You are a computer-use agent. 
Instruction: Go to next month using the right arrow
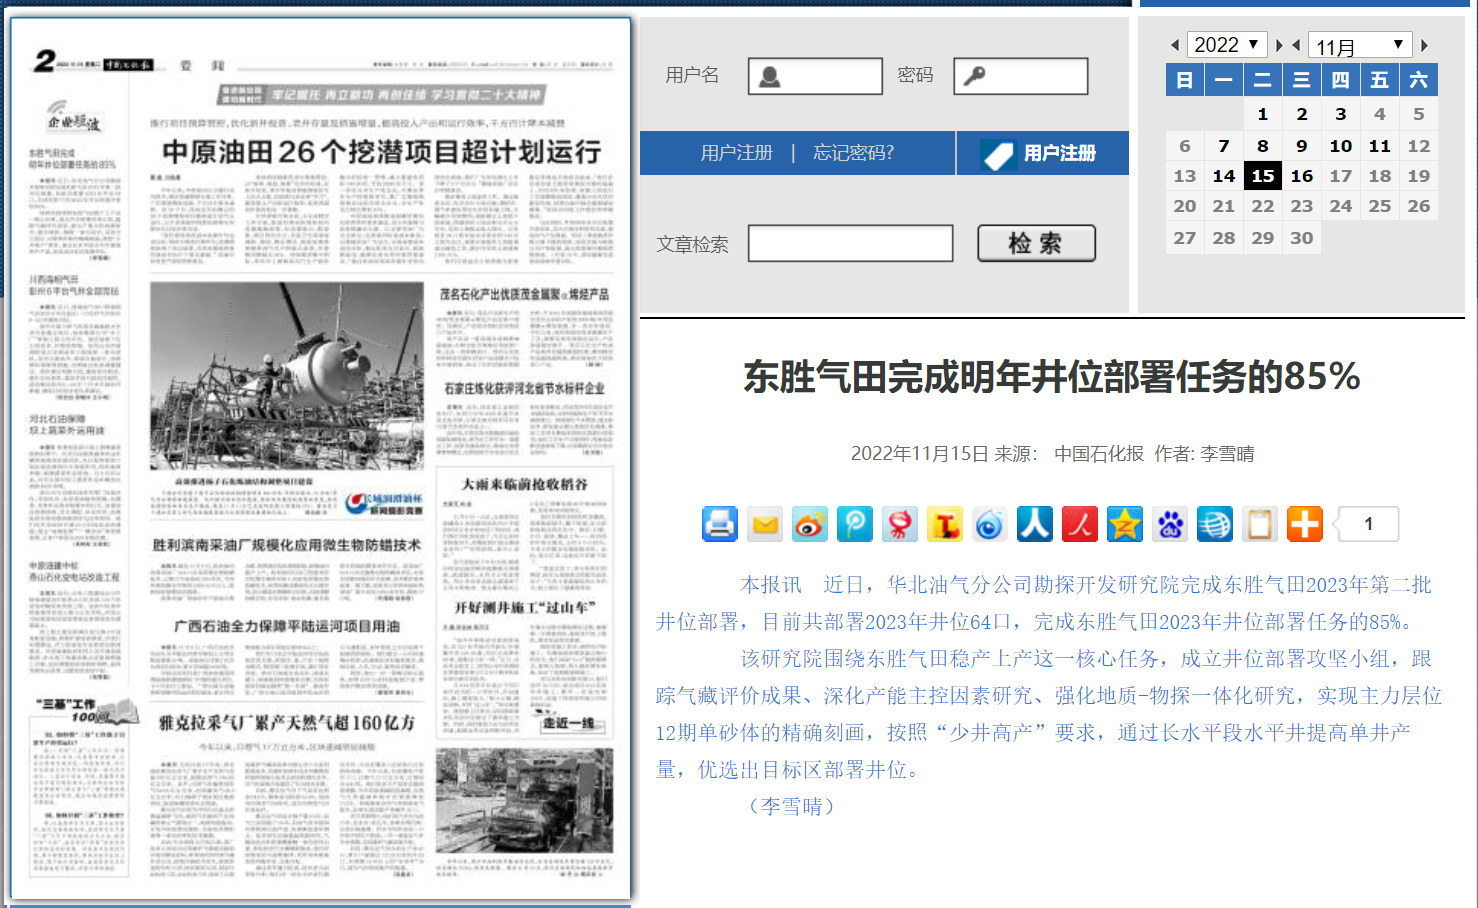click(x=1424, y=46)
